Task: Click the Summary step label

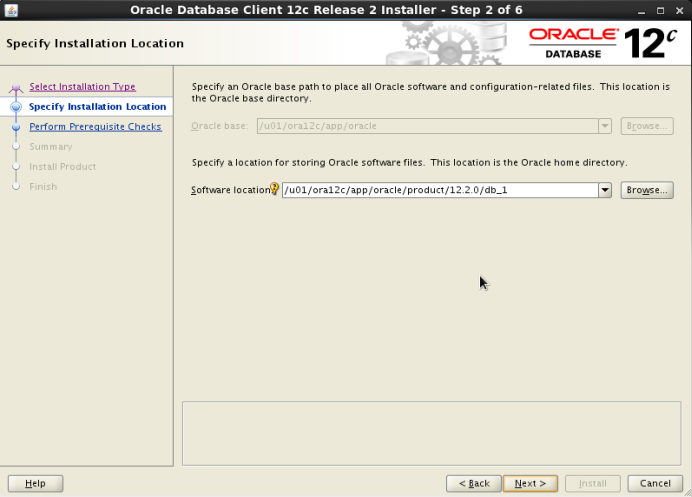Action: [51, 147]
